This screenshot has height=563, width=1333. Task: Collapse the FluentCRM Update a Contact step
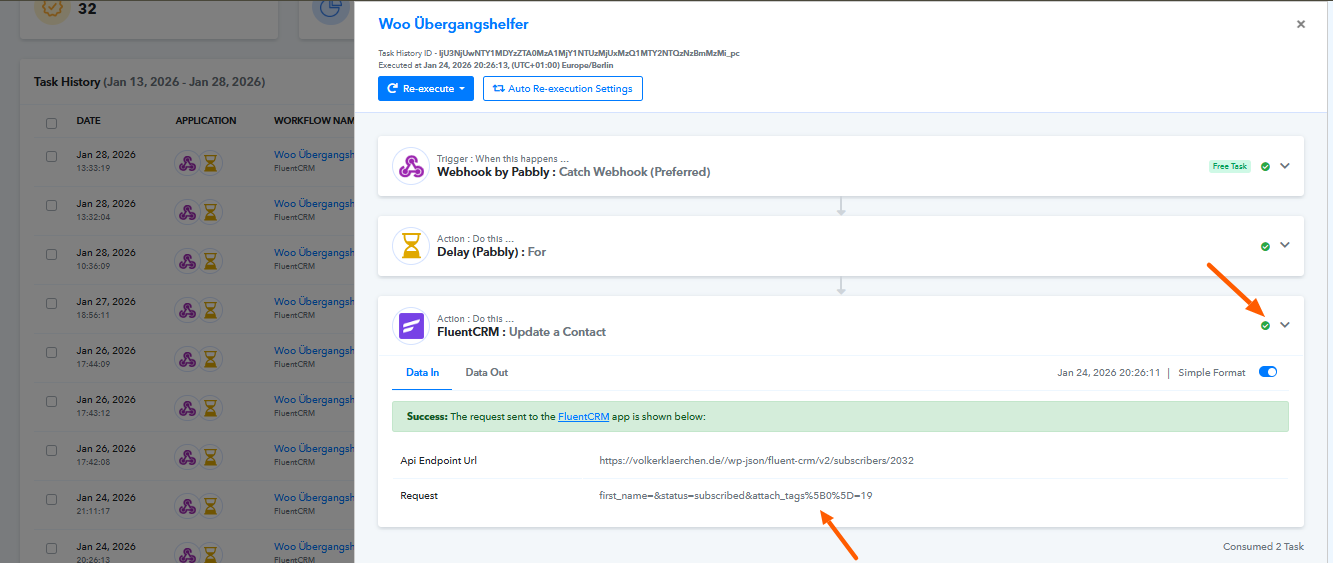1285,325
